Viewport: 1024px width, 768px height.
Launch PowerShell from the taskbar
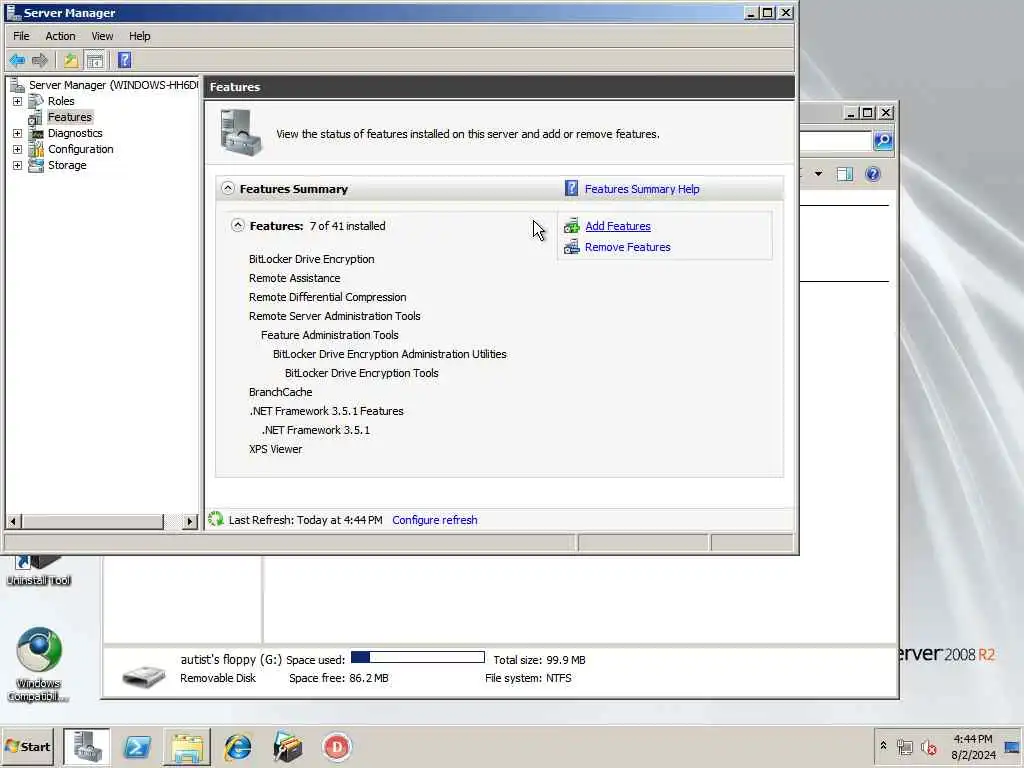(137, 746)
